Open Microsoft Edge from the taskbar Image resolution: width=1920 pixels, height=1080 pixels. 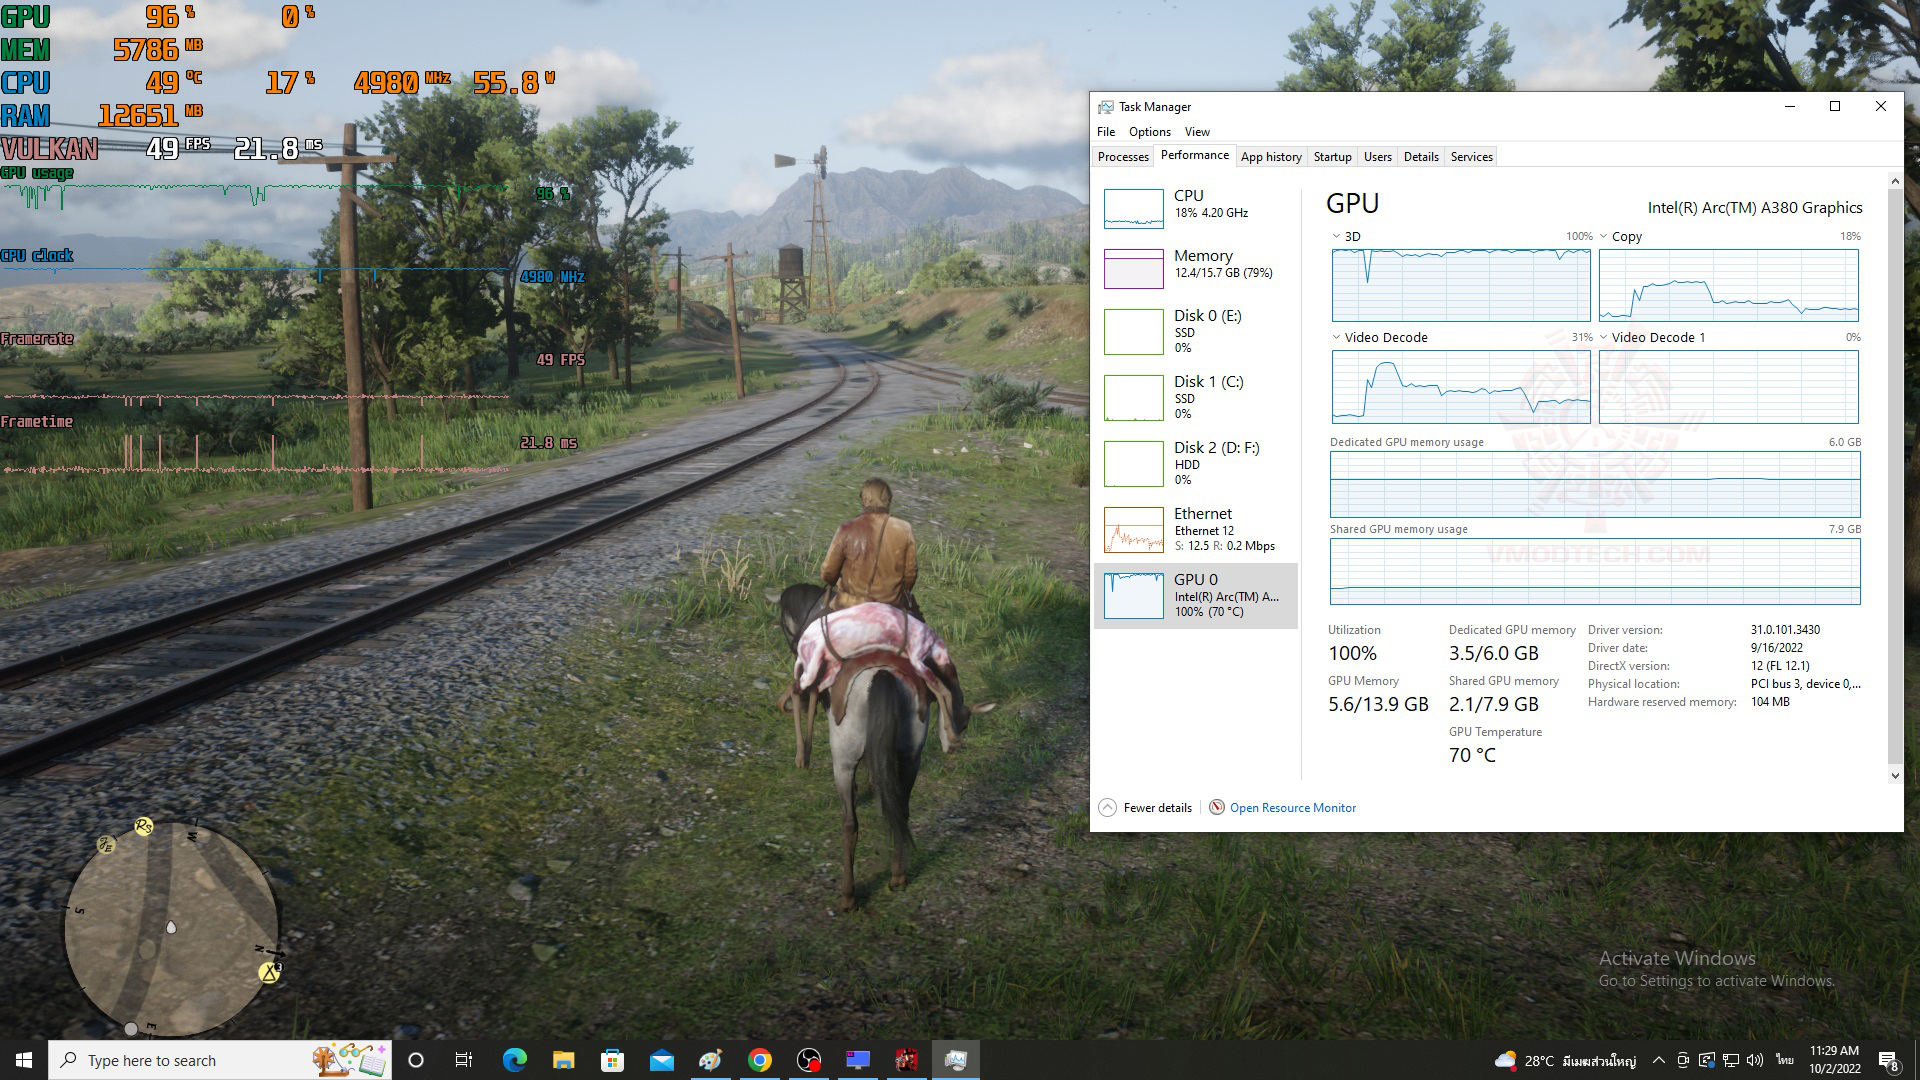click(x=514, y=1060)
